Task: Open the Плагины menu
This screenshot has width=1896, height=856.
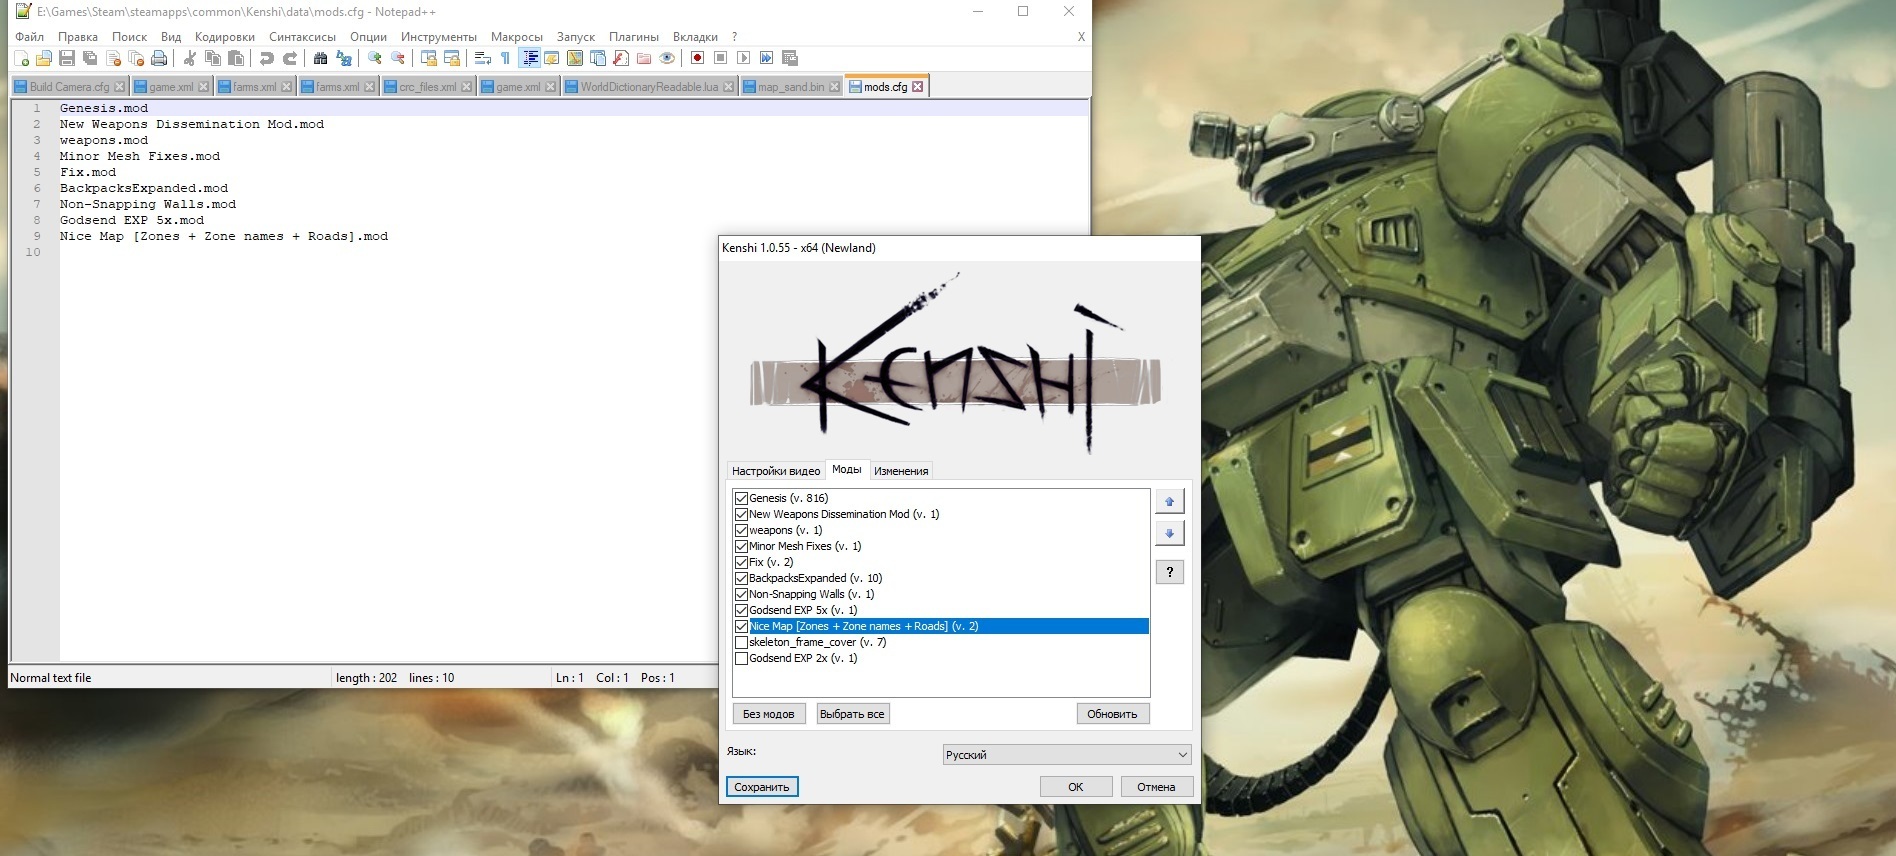Action: click(x=634, y=37)
